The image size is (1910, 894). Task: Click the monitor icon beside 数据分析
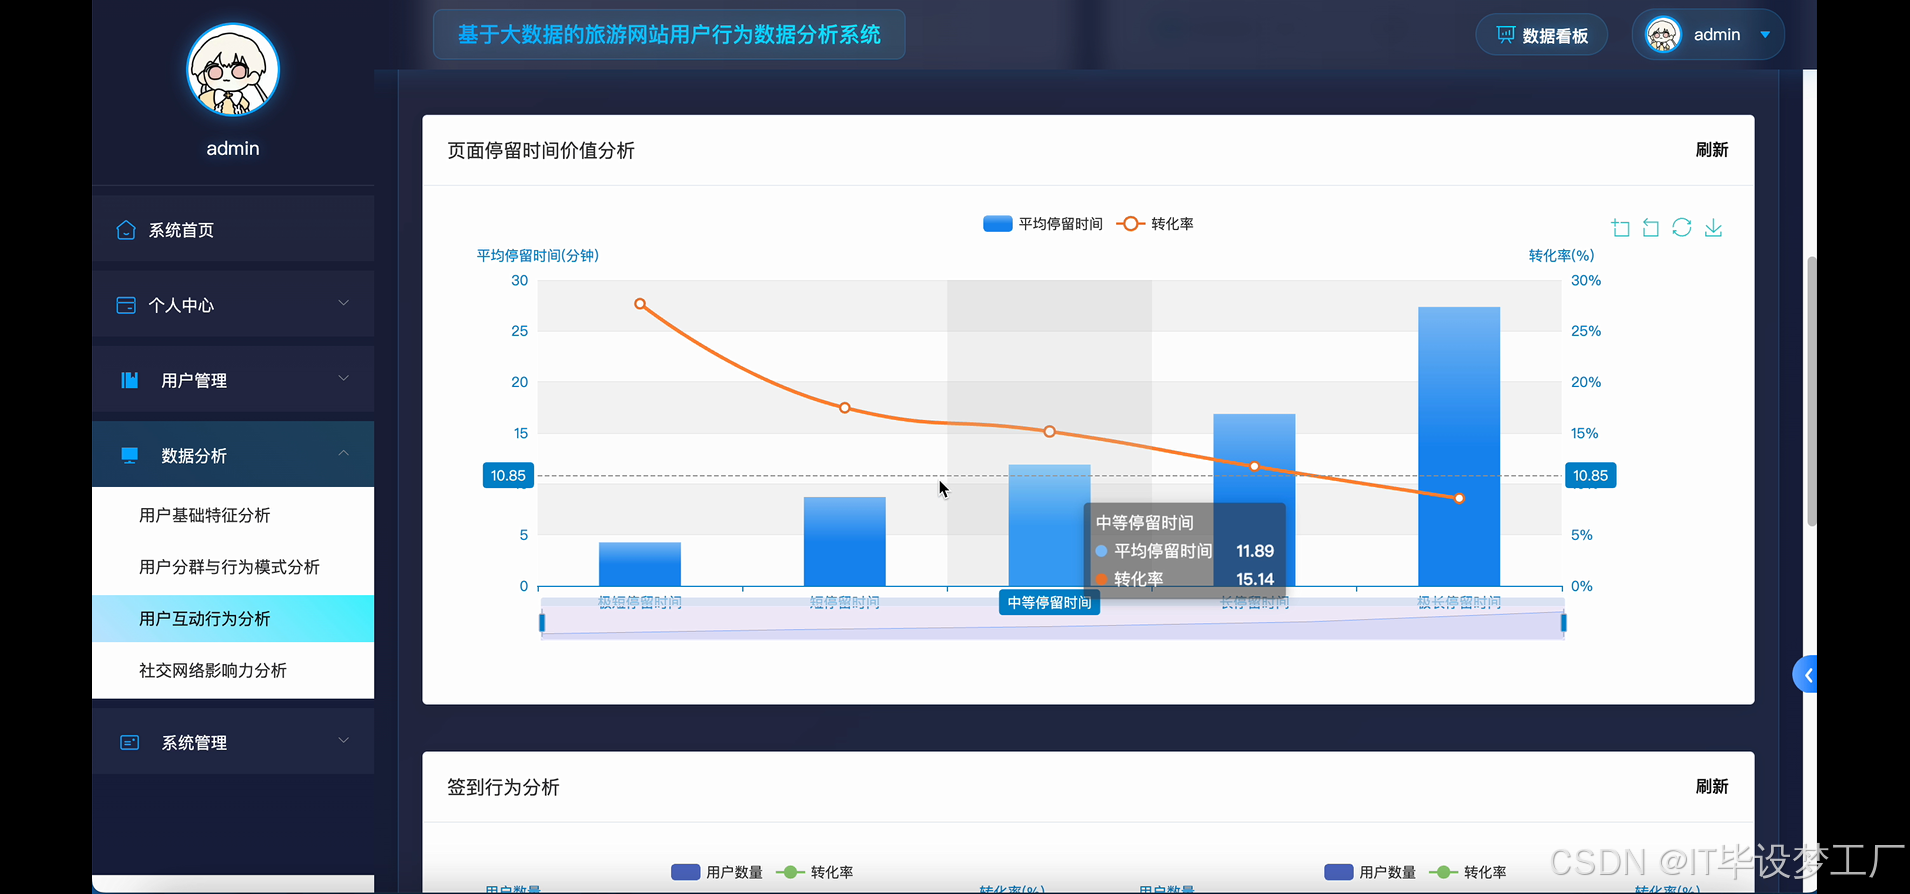(129, 455)
